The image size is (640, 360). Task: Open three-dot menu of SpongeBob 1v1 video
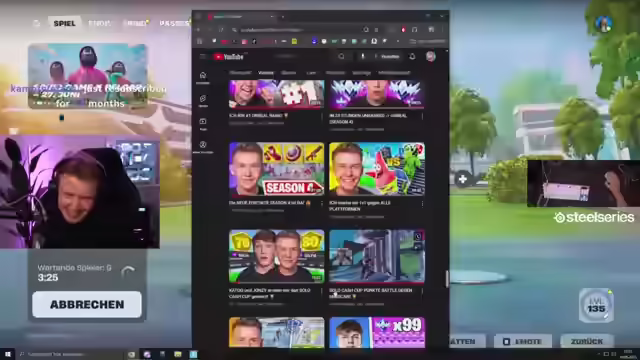point(422,203)
